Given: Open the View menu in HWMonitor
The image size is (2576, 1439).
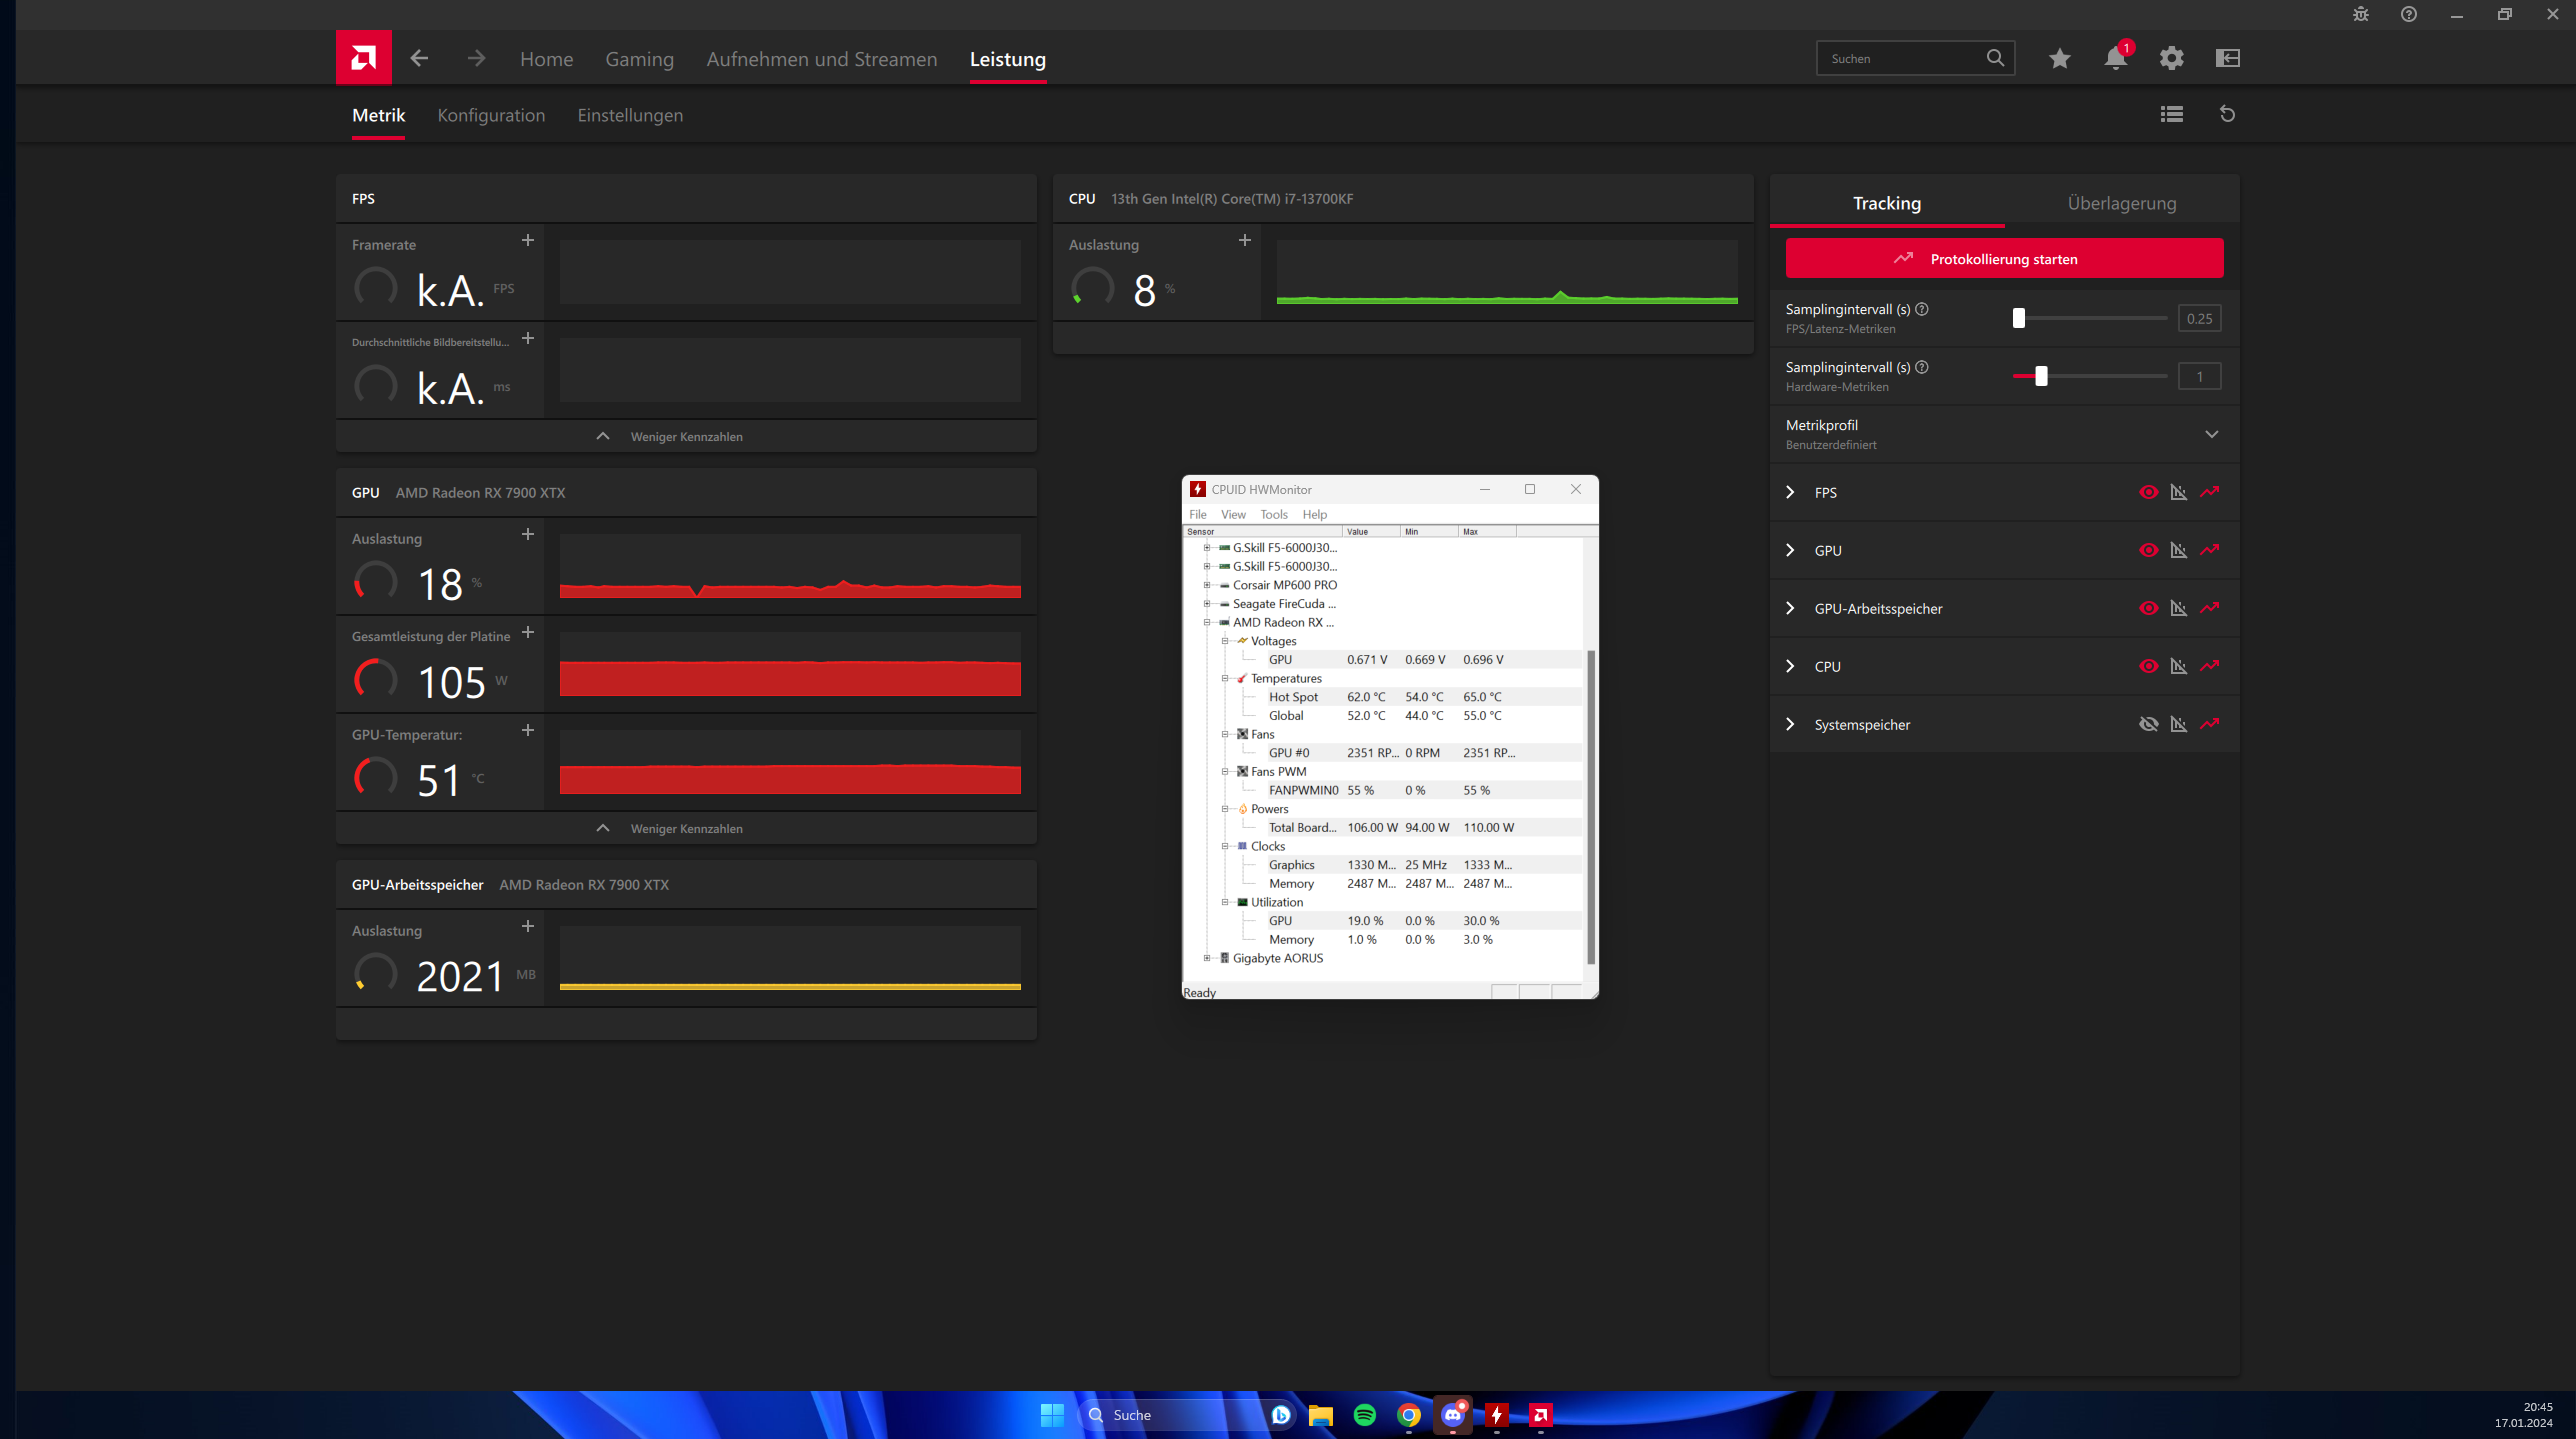Looking at the screenshot, I should pyautogui.click(x=1233, y=514).
